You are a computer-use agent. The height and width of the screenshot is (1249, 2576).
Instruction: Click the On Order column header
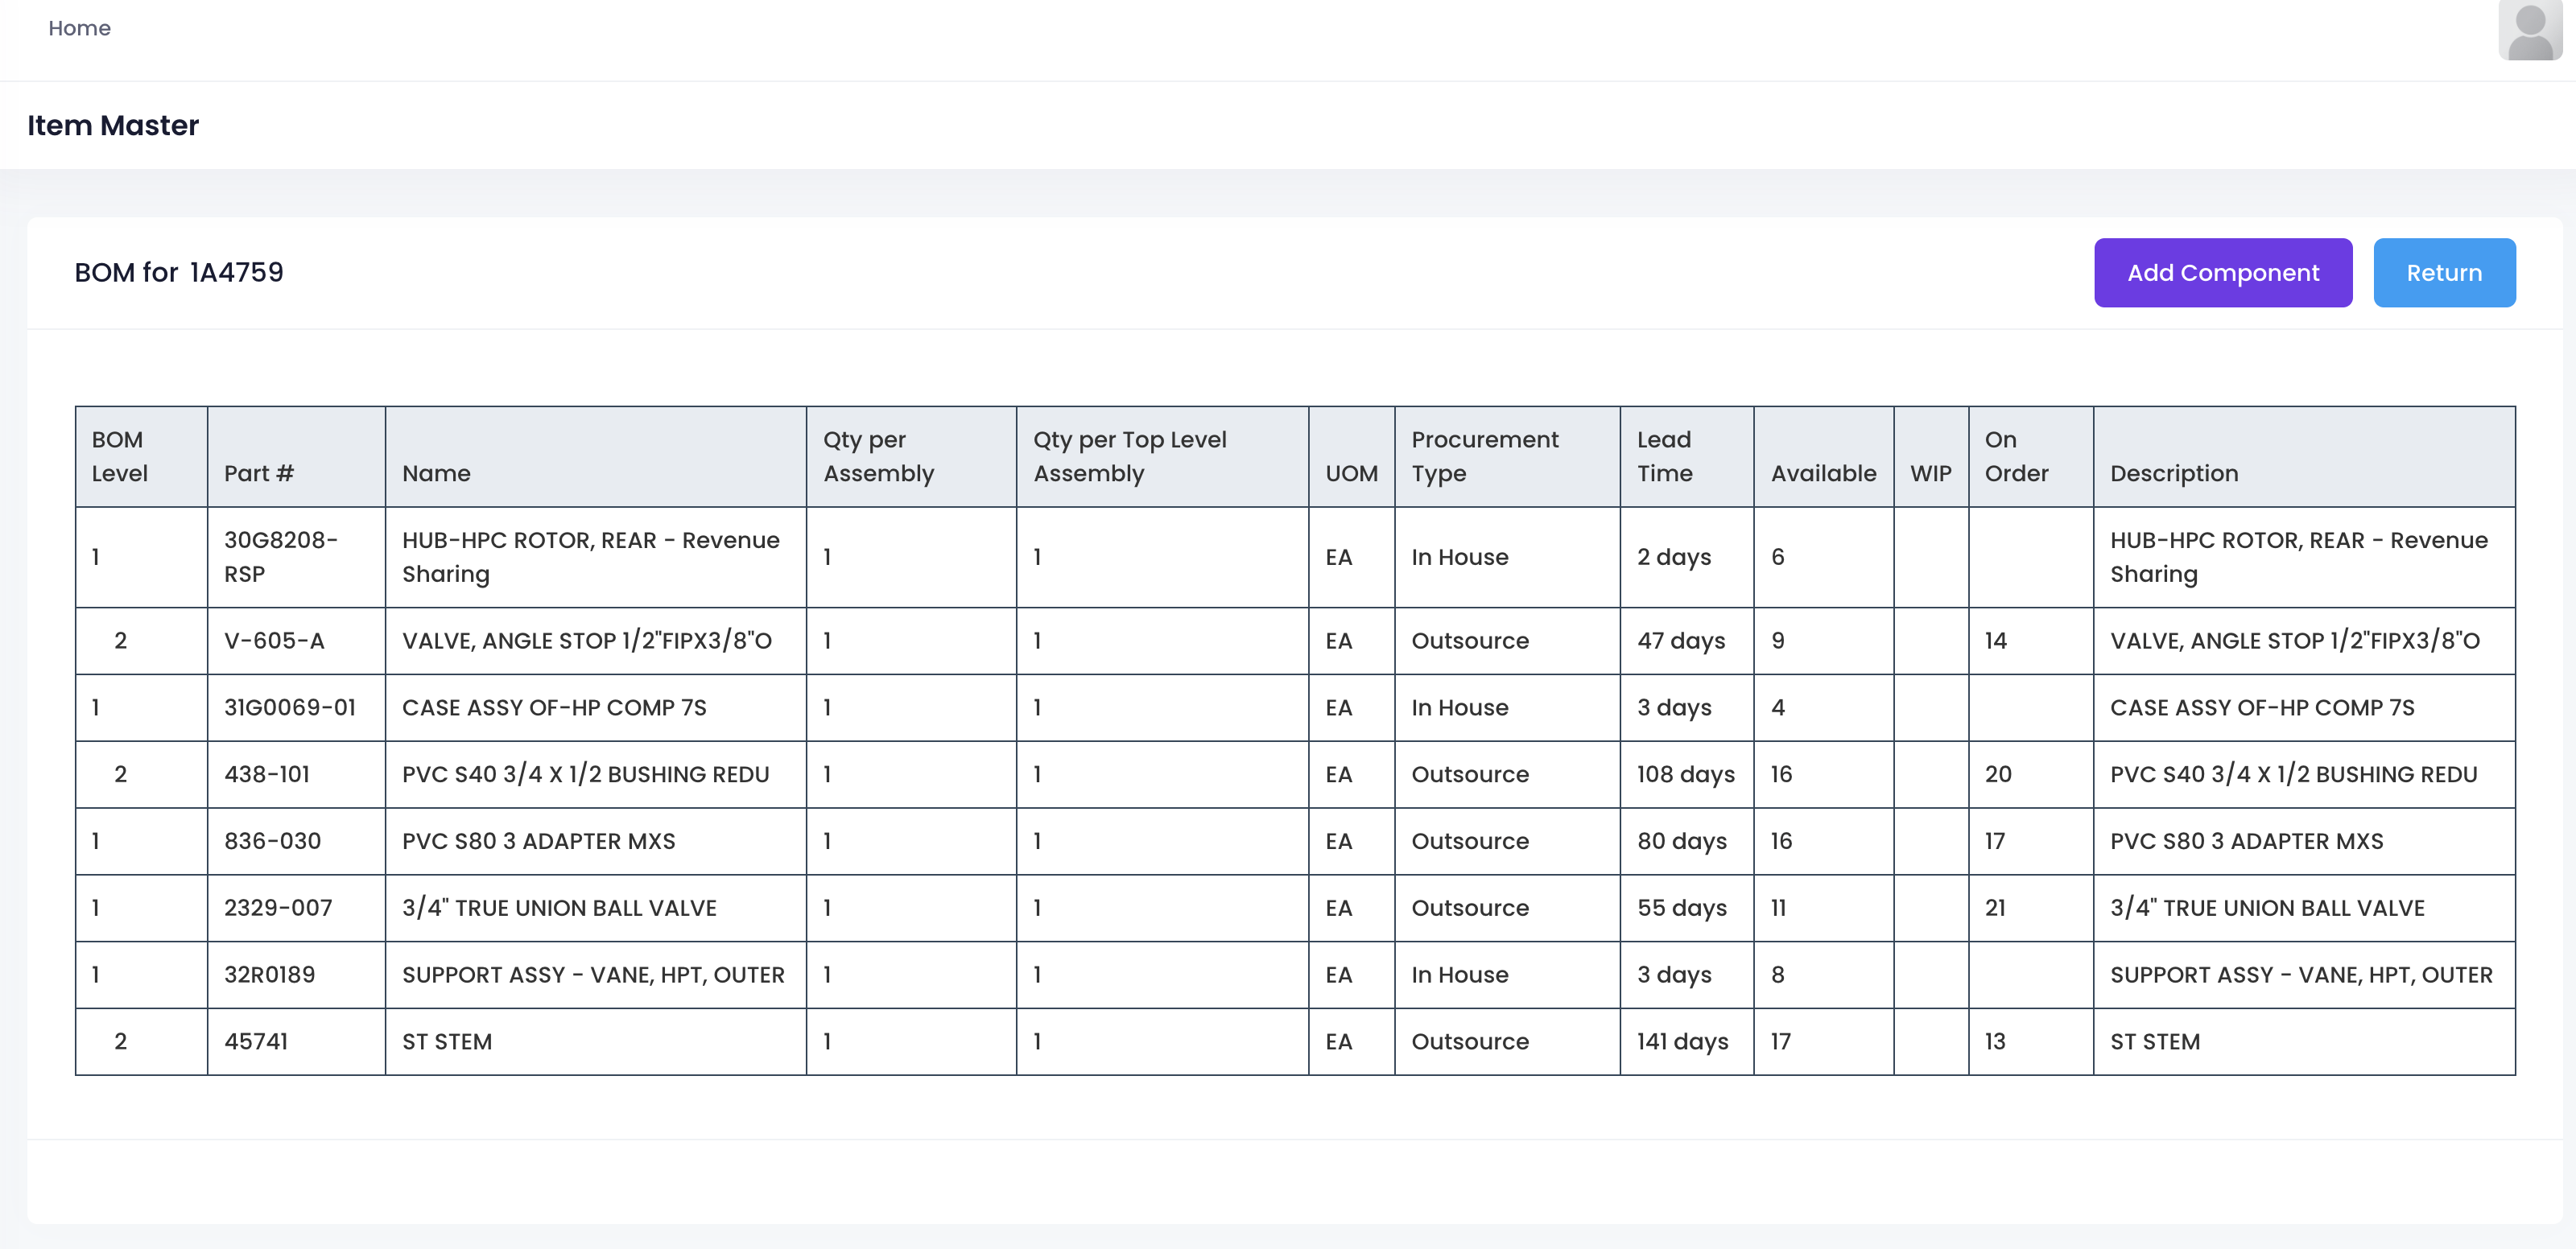2016,457
